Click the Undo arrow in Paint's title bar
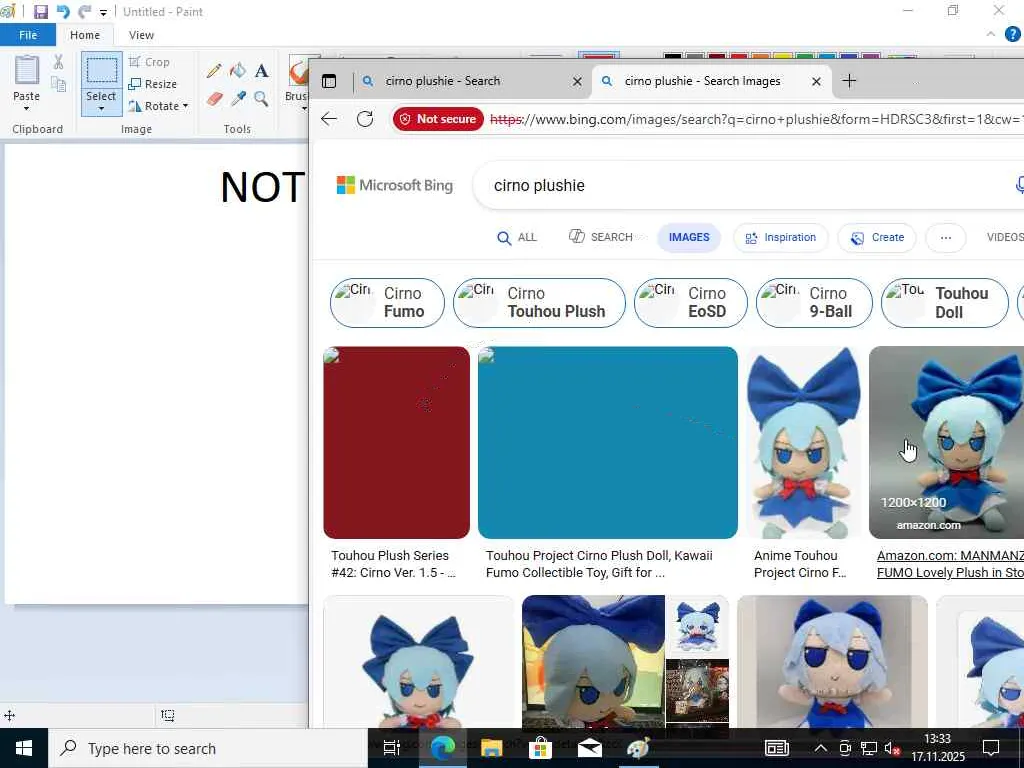The width and height of the screenshot is (1024, 768). click(x=63, y=12)
